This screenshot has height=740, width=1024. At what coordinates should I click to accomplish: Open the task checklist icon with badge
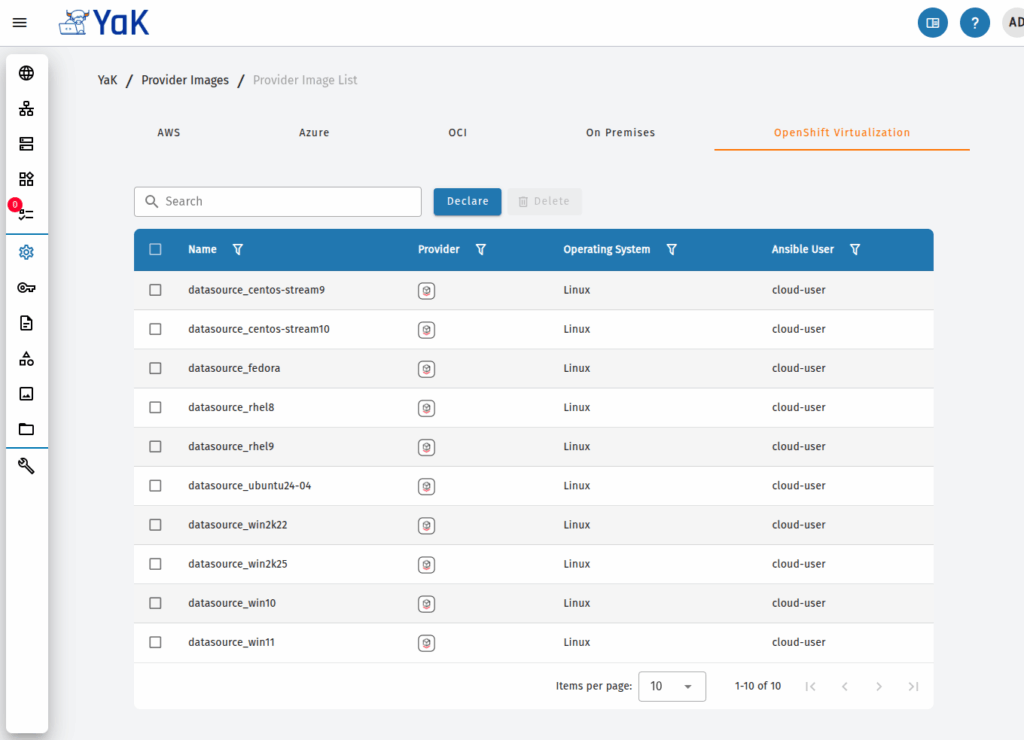26,214
